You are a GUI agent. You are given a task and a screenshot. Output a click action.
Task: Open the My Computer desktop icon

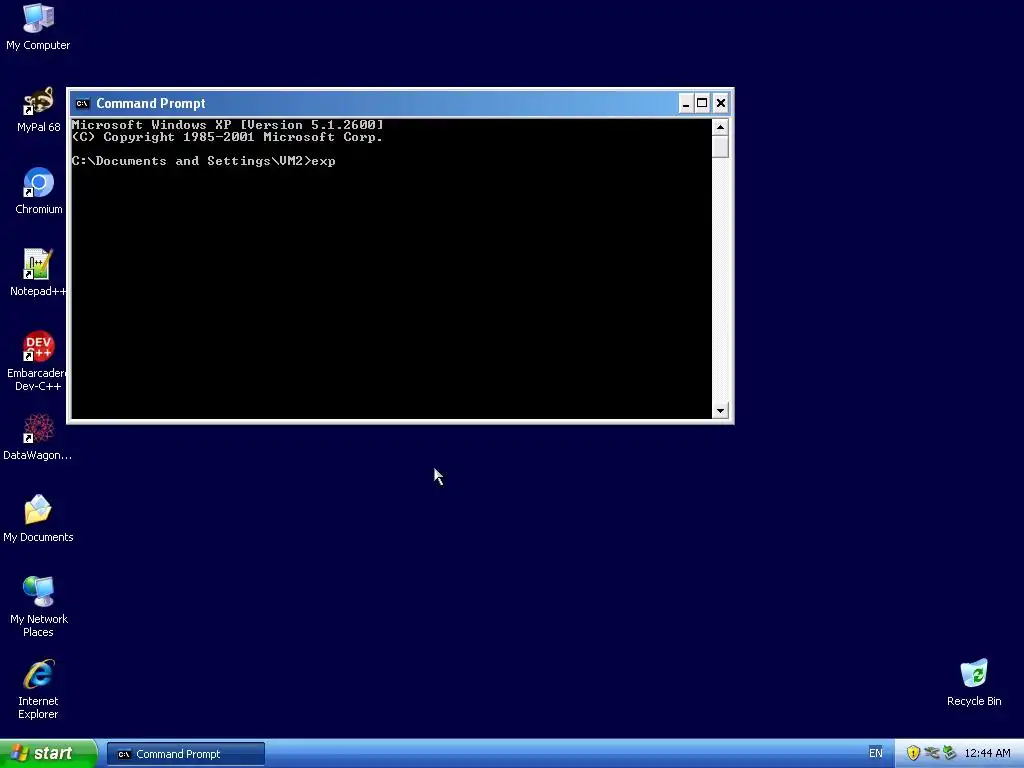[x=38, y=26]
